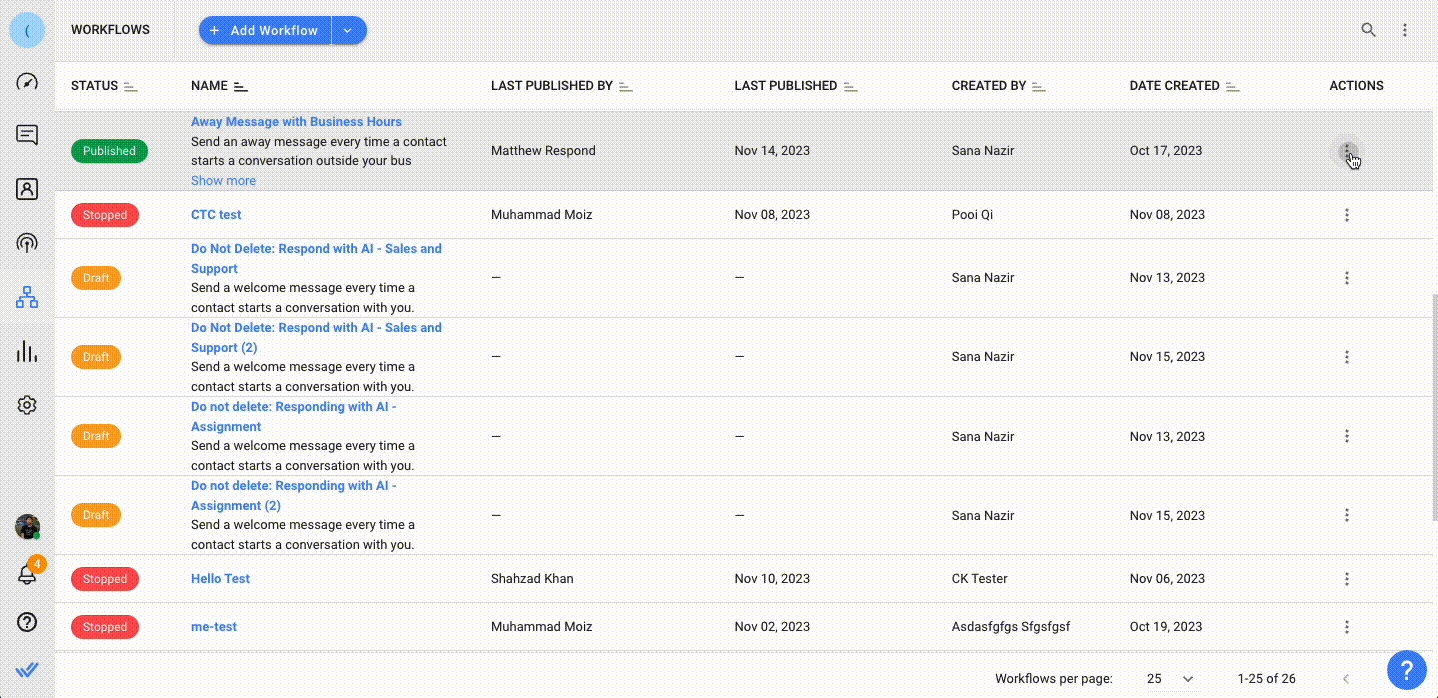Click the vertical scrollbar on the table

click(1432, 400)
